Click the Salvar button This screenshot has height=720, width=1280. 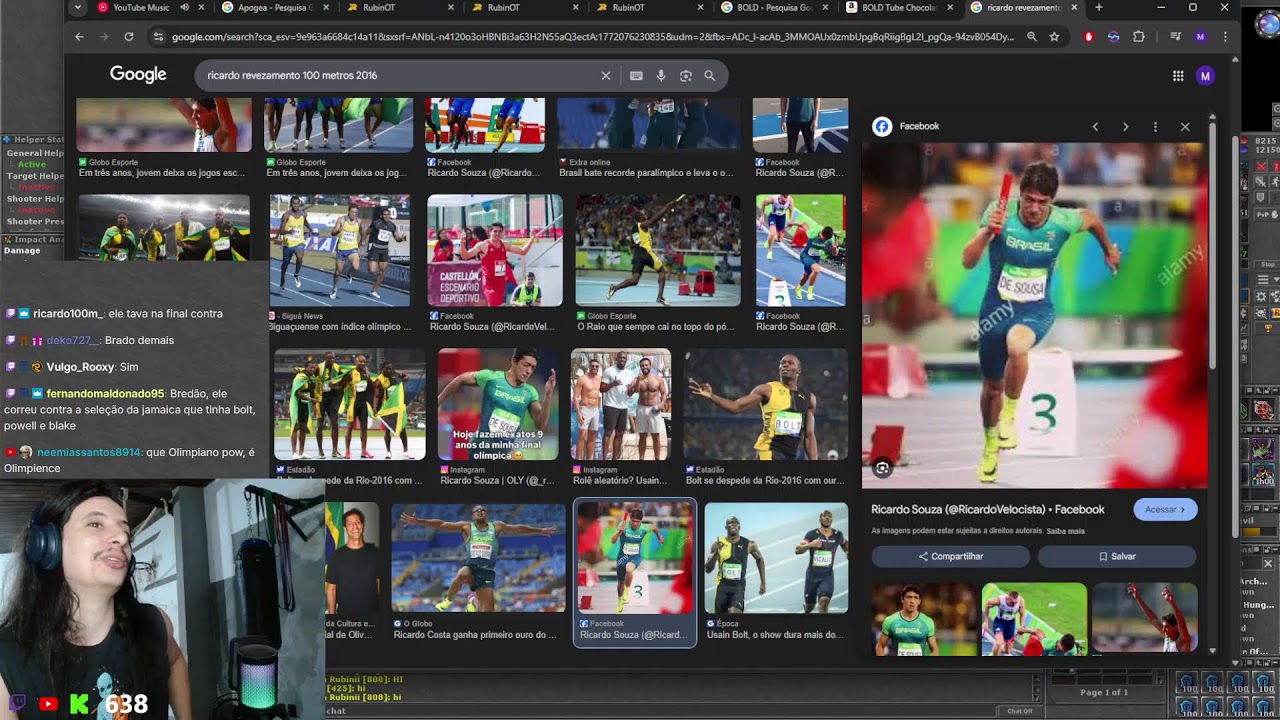1117,556
